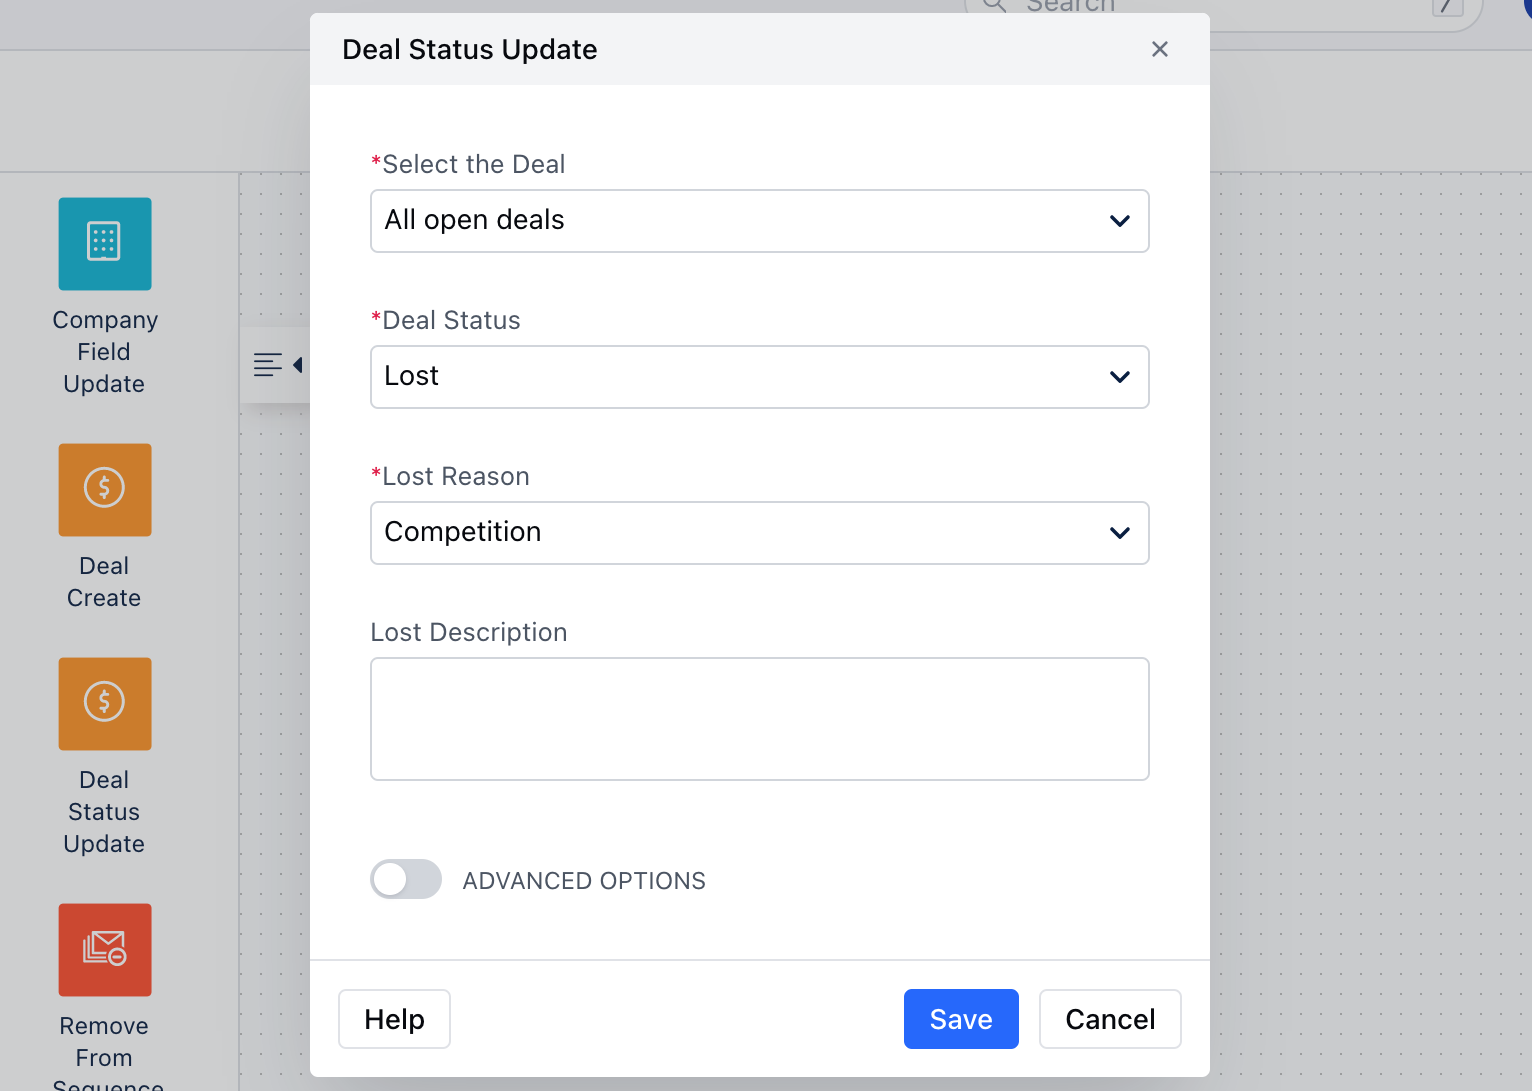The image size is (1532, 1091).
Task: Click the Company Field Update icon
Action: tap(105, 244)
